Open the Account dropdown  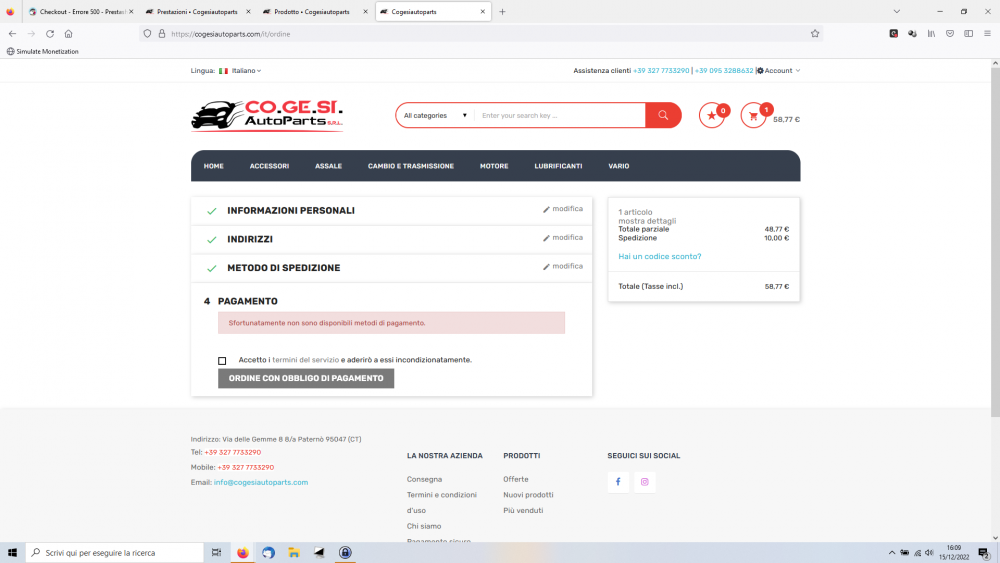[x=778, y=71]
